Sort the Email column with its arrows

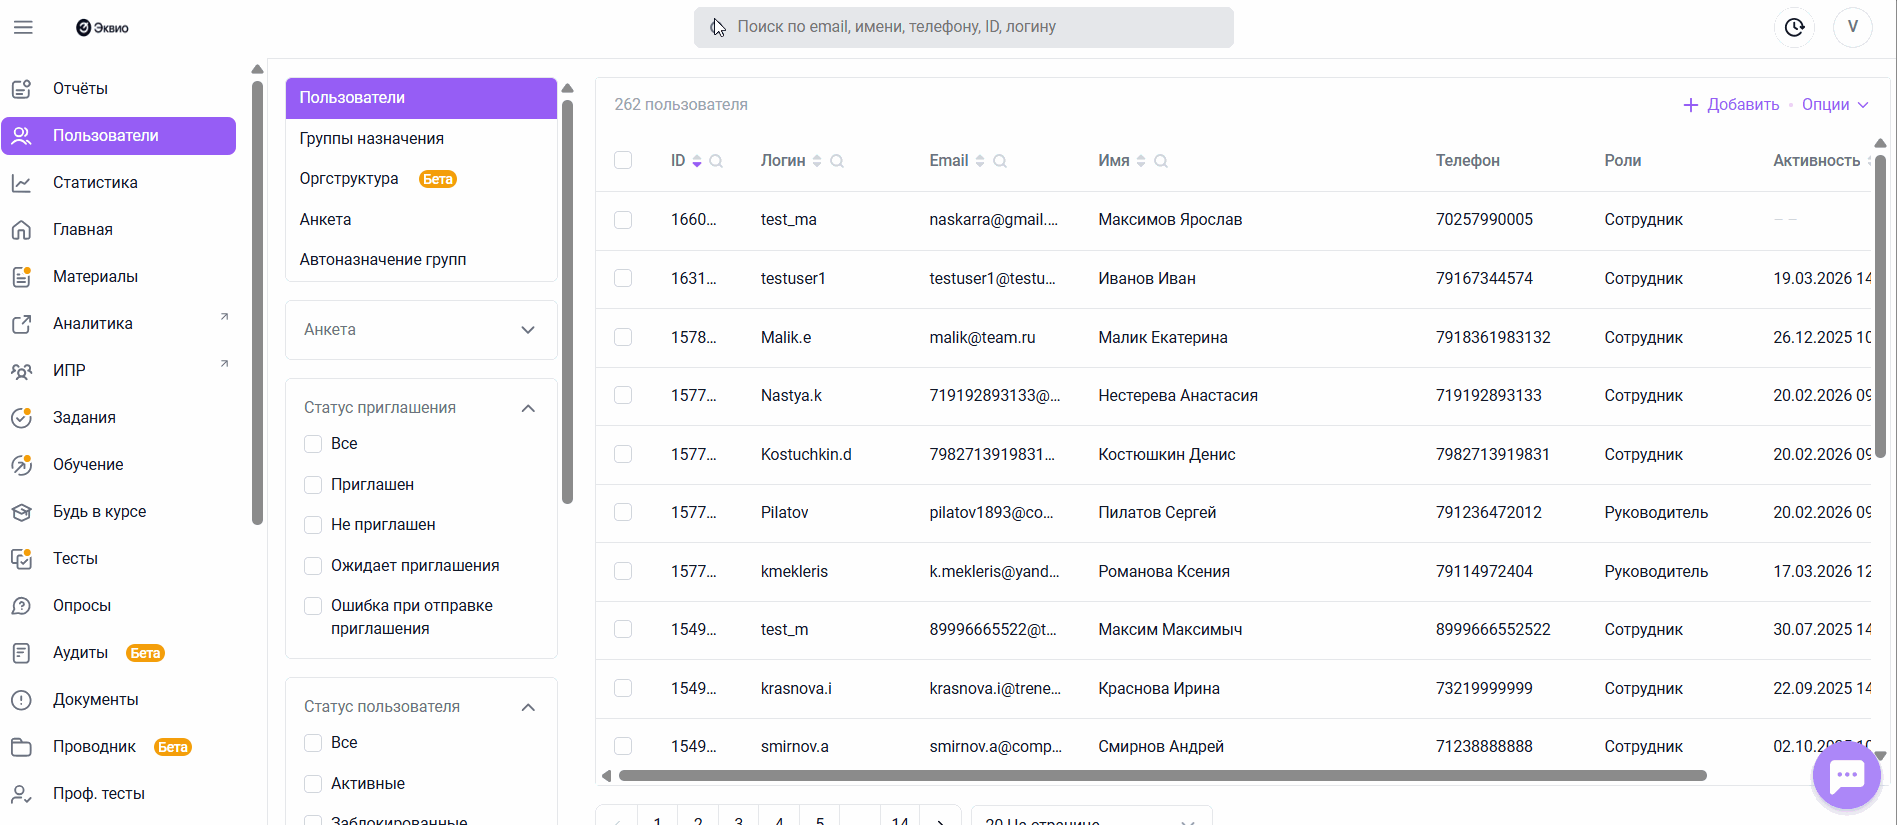click(x=980, y=161)
